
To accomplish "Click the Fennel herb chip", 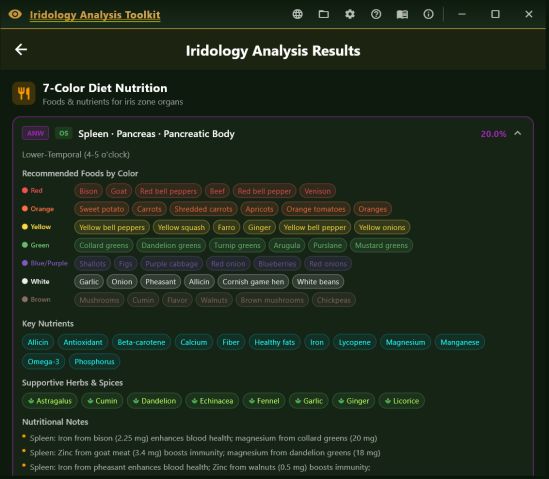I will [264, 401].
